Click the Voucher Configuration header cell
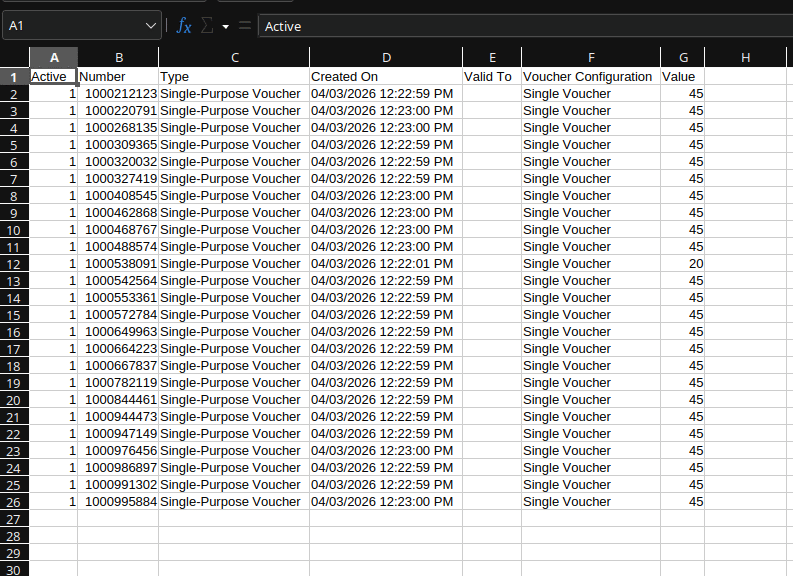 [x=591, y=76]
